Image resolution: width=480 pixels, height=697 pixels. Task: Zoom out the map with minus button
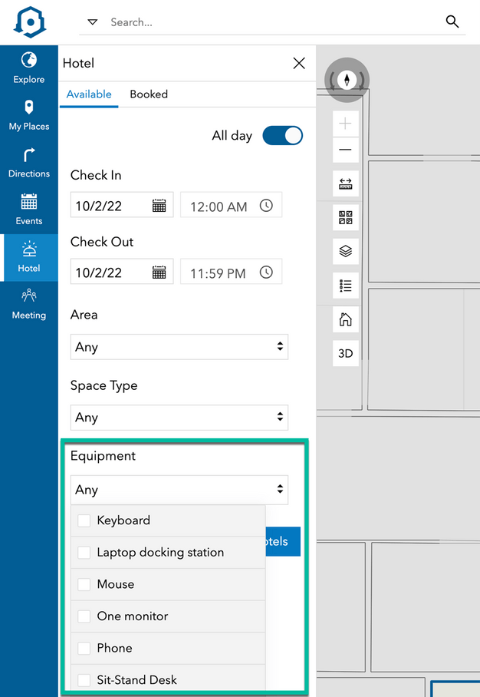[346, 150]
